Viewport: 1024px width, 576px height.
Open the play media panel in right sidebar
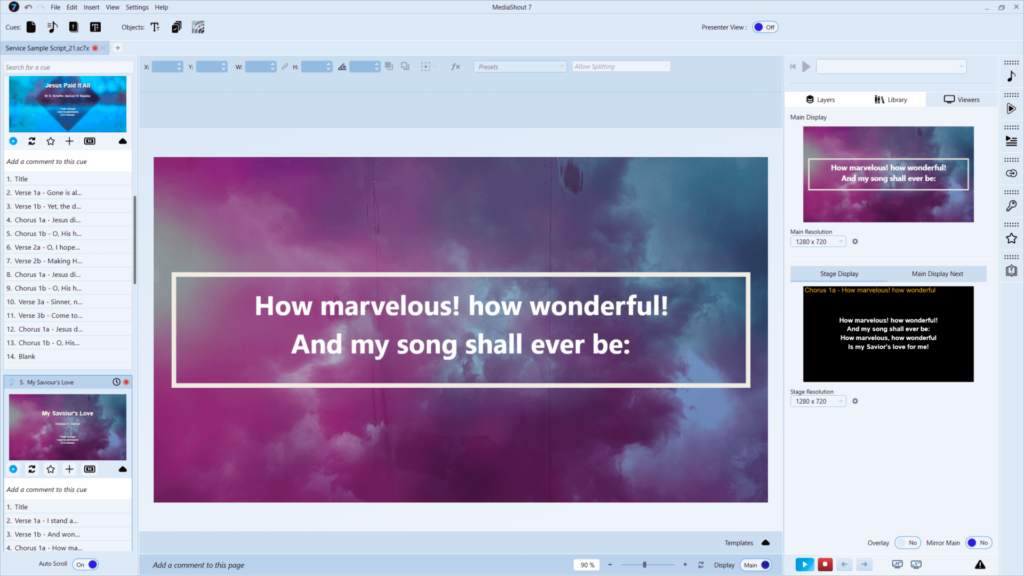point(1012,108)
